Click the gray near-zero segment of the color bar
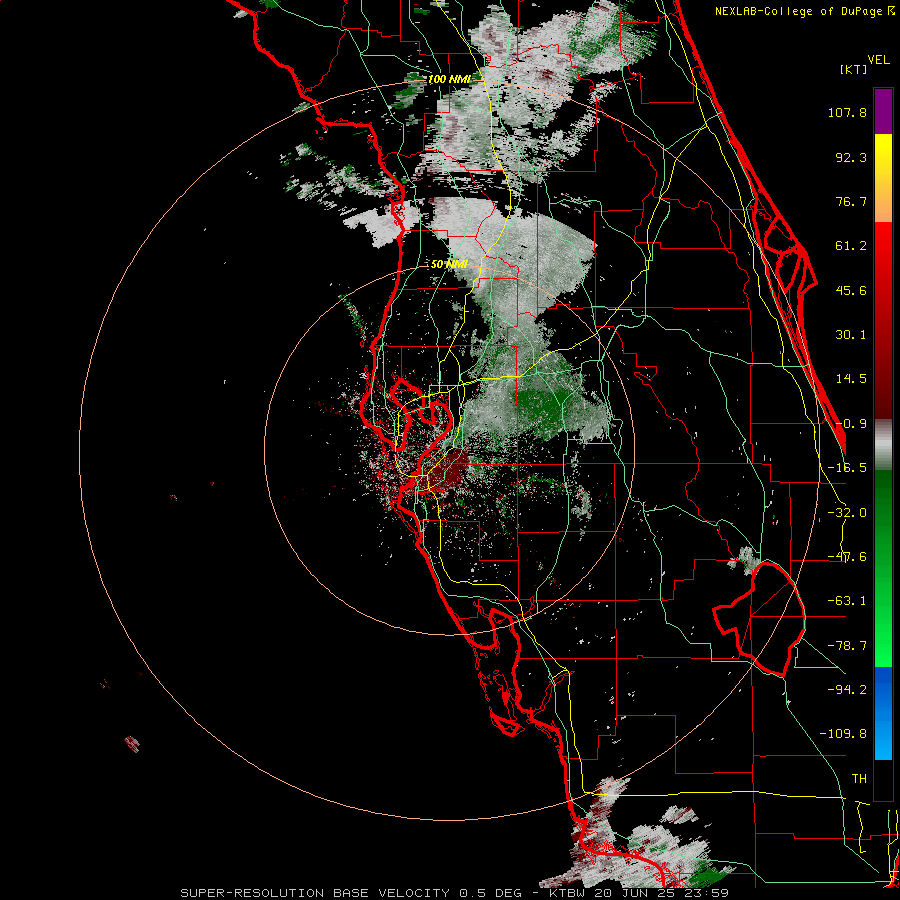This screenshot has width=900, height=900. pos(883,444)
